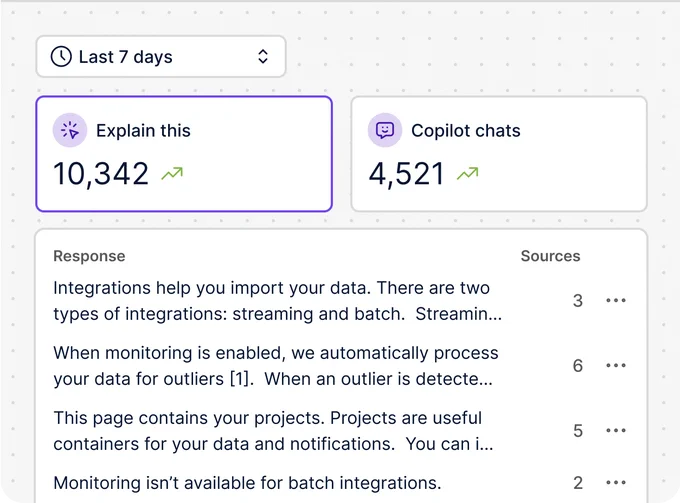Viewport: 680px width, 503px height.
Task: Click the green trend arrow beside 4,521
Action: pyautogui.click(x=468, y=173)
